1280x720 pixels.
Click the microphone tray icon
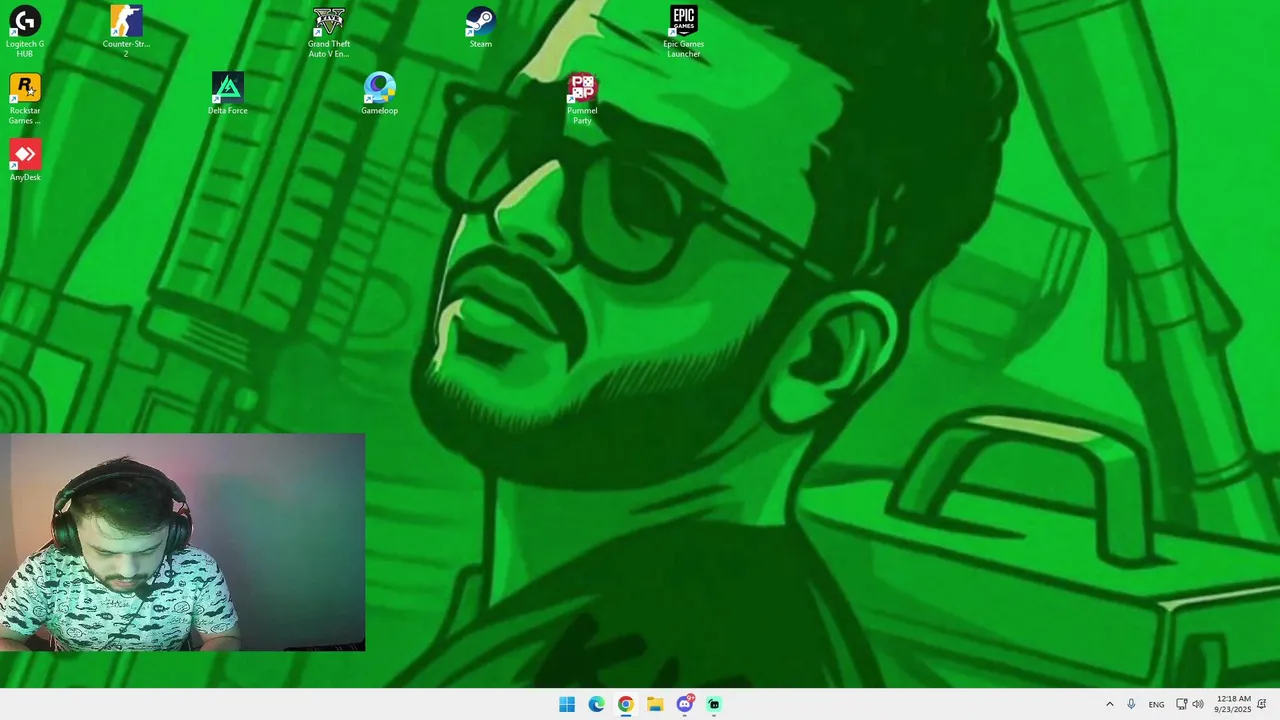[1131, 704]
